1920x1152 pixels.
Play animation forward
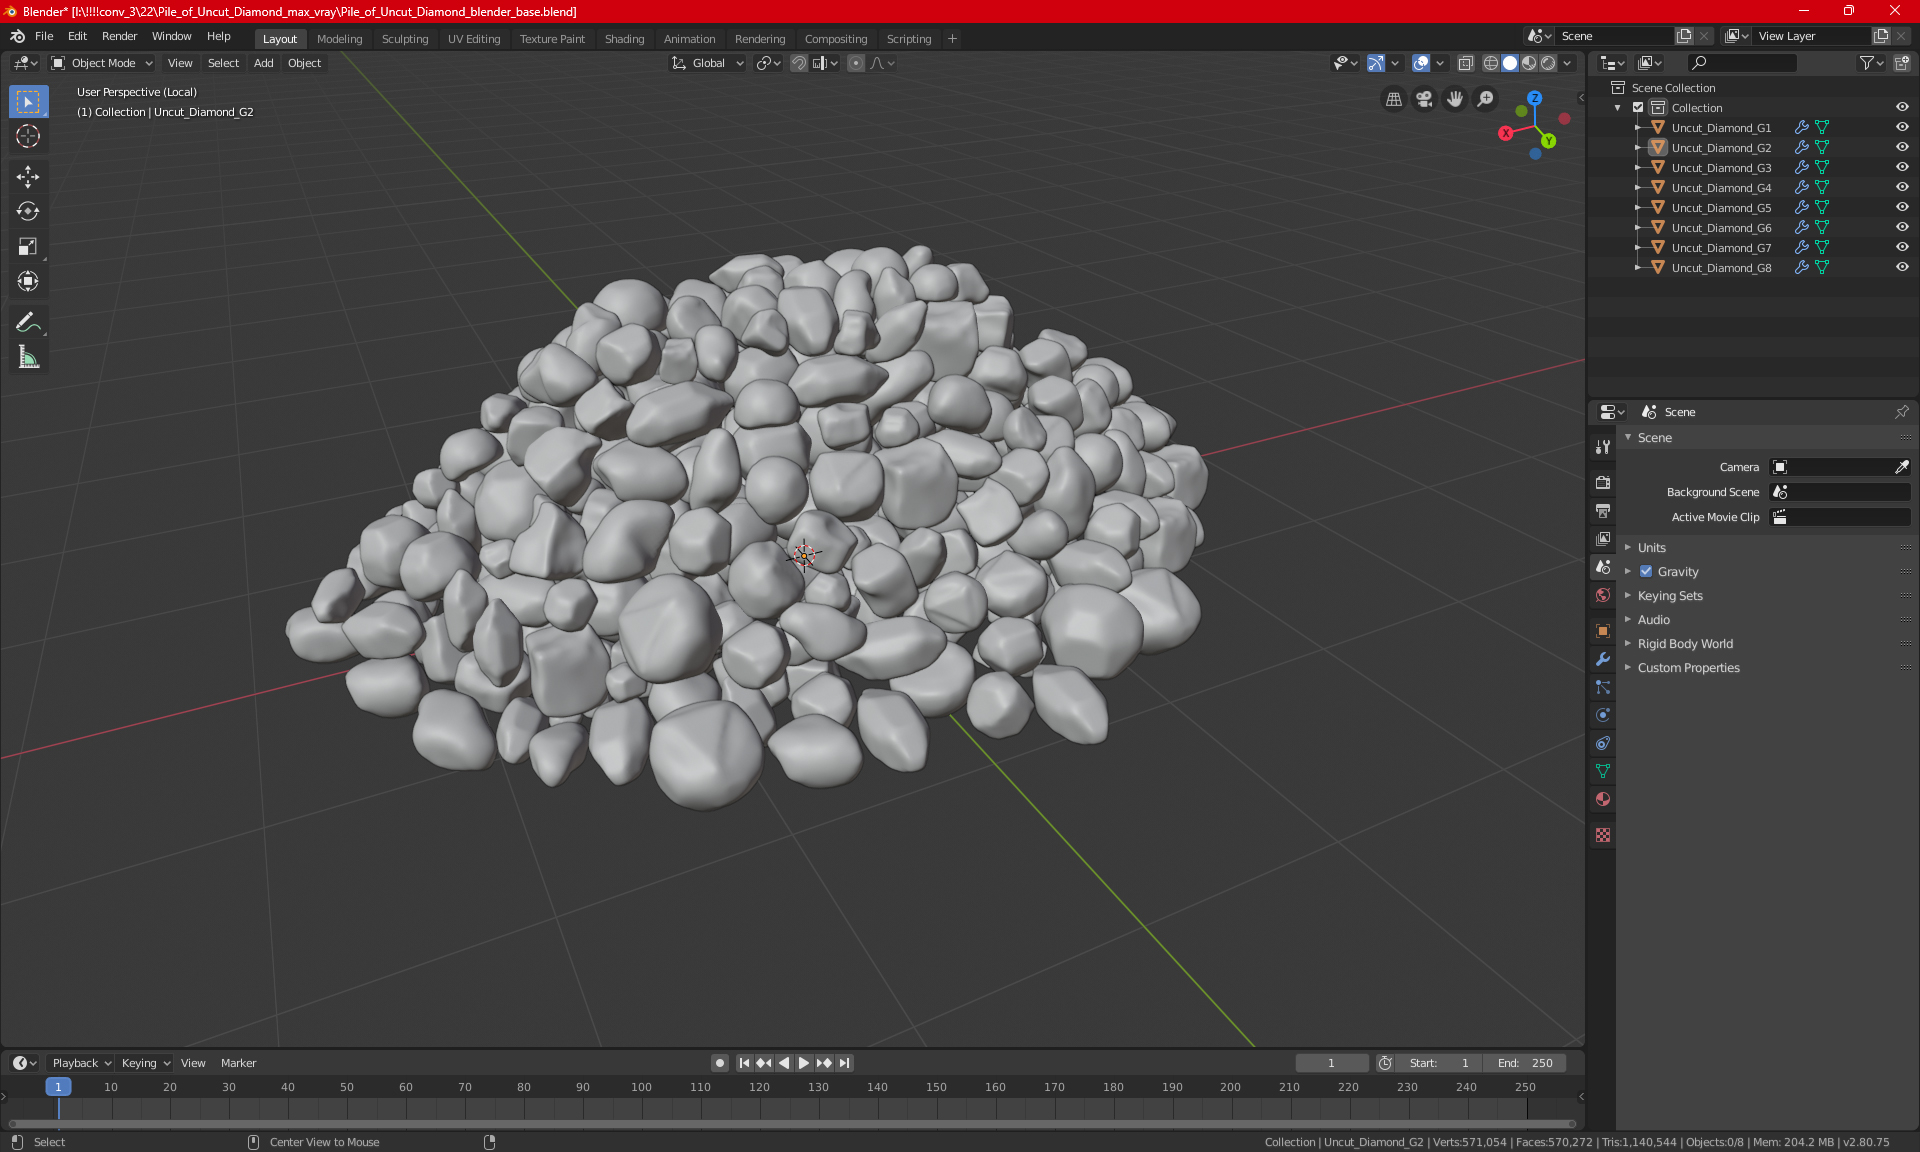coord(804,1063)
